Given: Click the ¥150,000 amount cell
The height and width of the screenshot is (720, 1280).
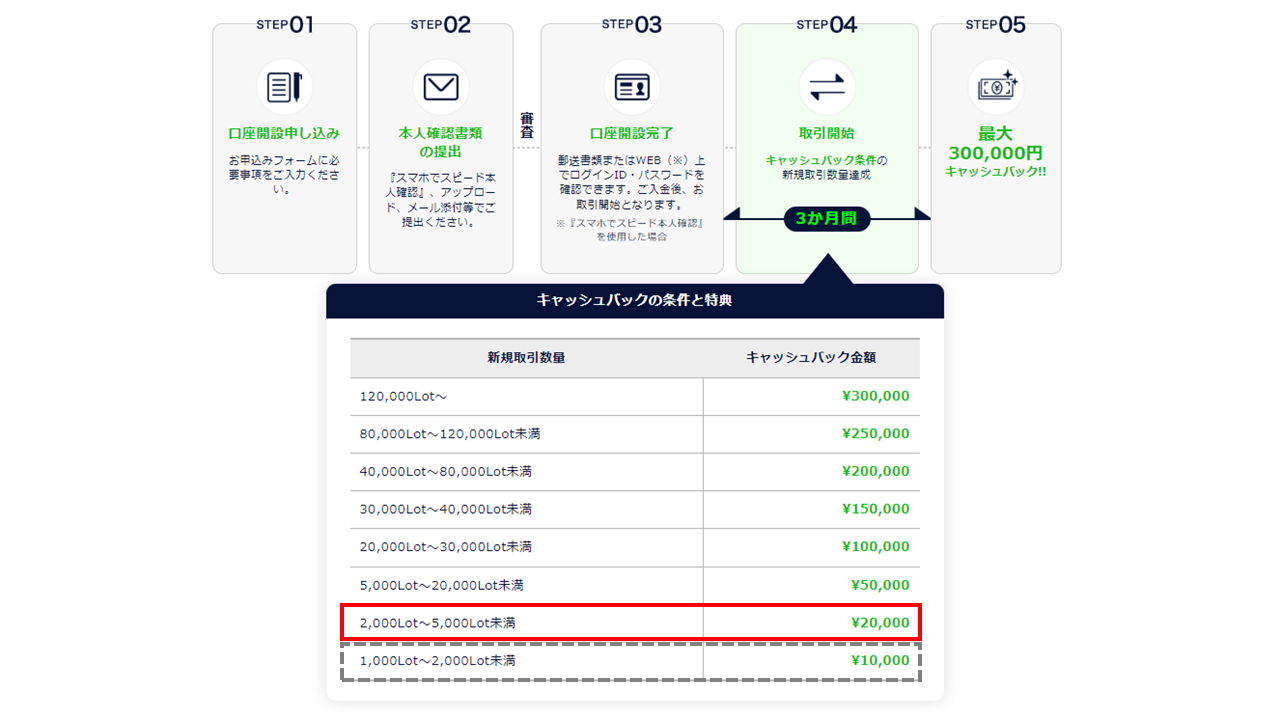Looking at the screenshot, I should (811, 509).
